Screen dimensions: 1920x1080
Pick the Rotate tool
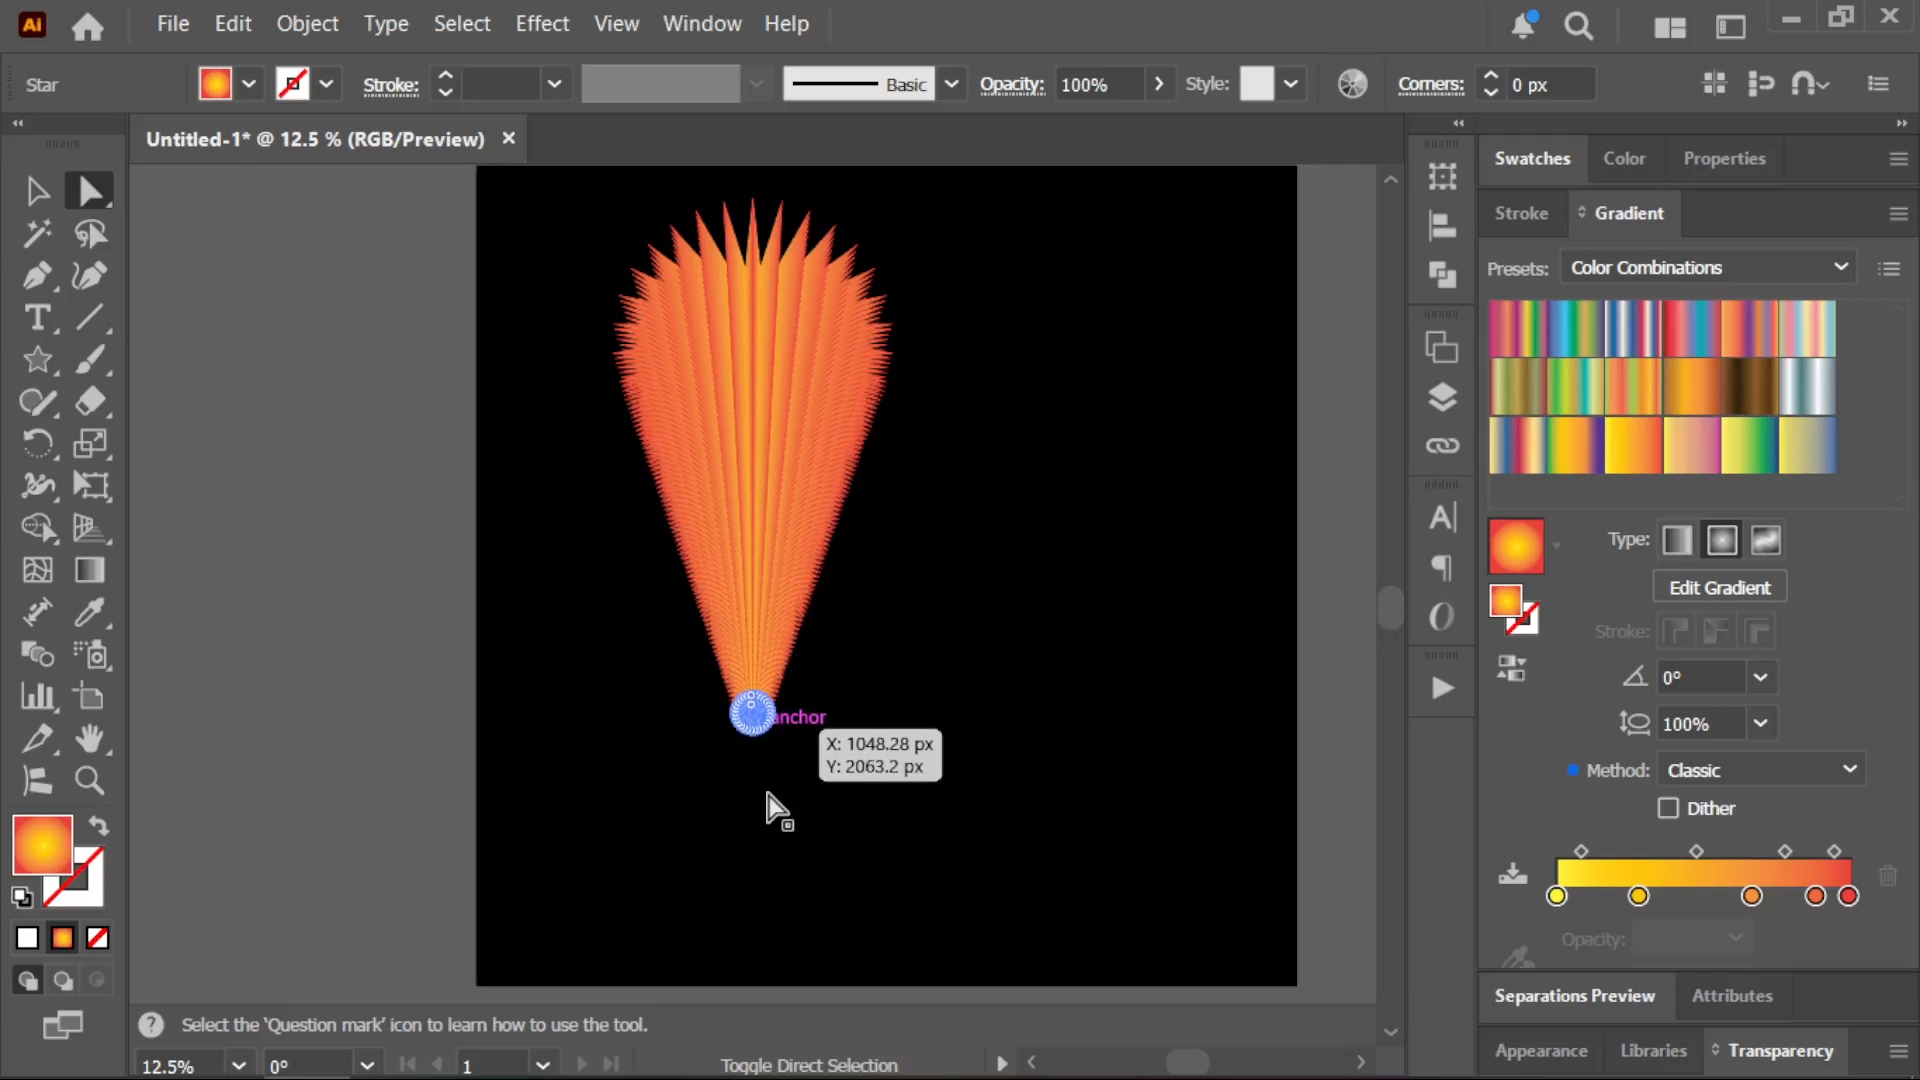(37, 444)
